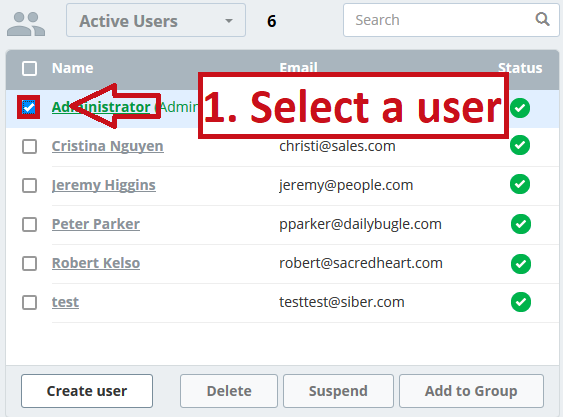This screenshot has height=417, width=563.
Task: Open the Cristina Nguyen user link
Action: 108,146
